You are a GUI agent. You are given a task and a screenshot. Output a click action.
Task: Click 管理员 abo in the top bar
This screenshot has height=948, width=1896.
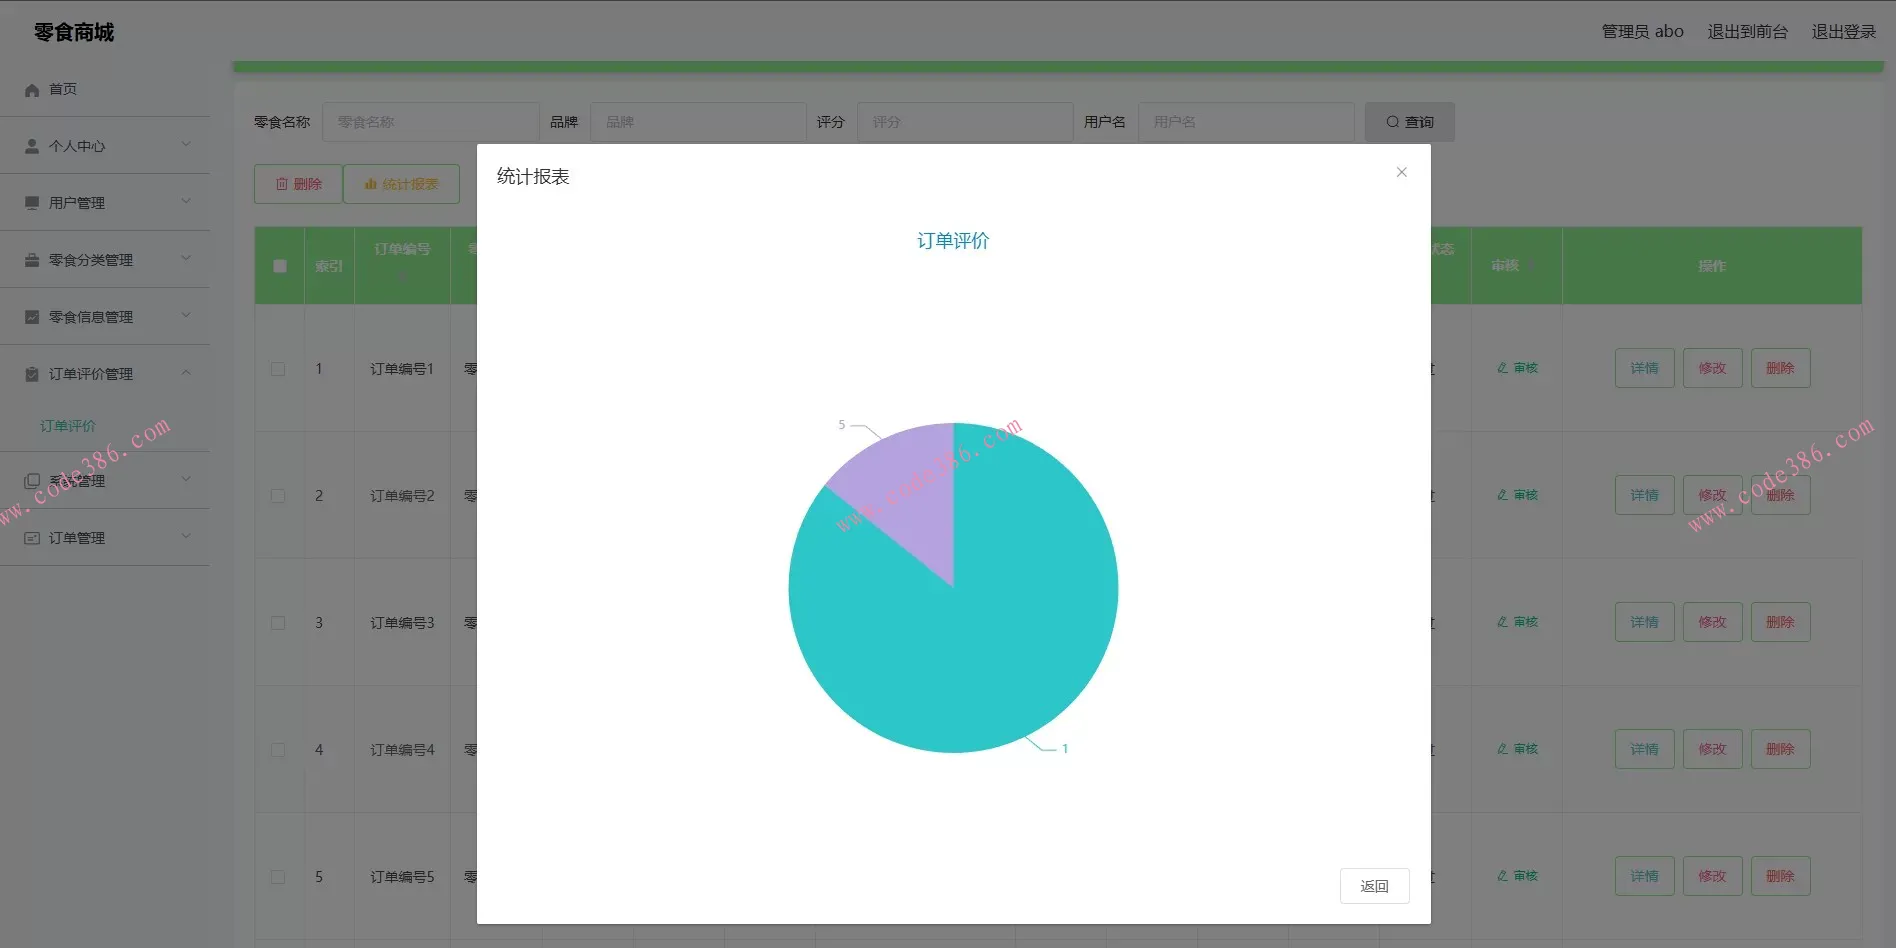click(x=1642, y=32)
